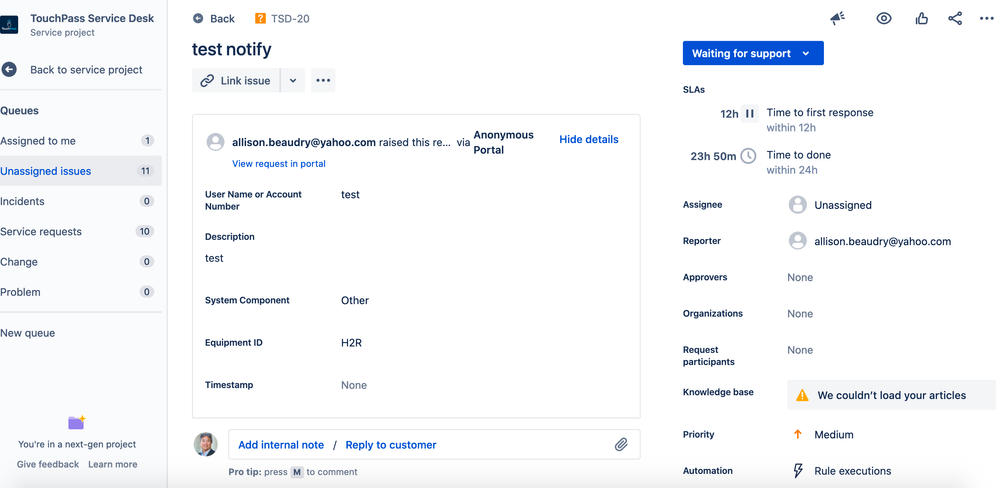Click the Unassigned avatar icon
The image size is (999, 488).
pyautogui.click(x=798, y=205)
